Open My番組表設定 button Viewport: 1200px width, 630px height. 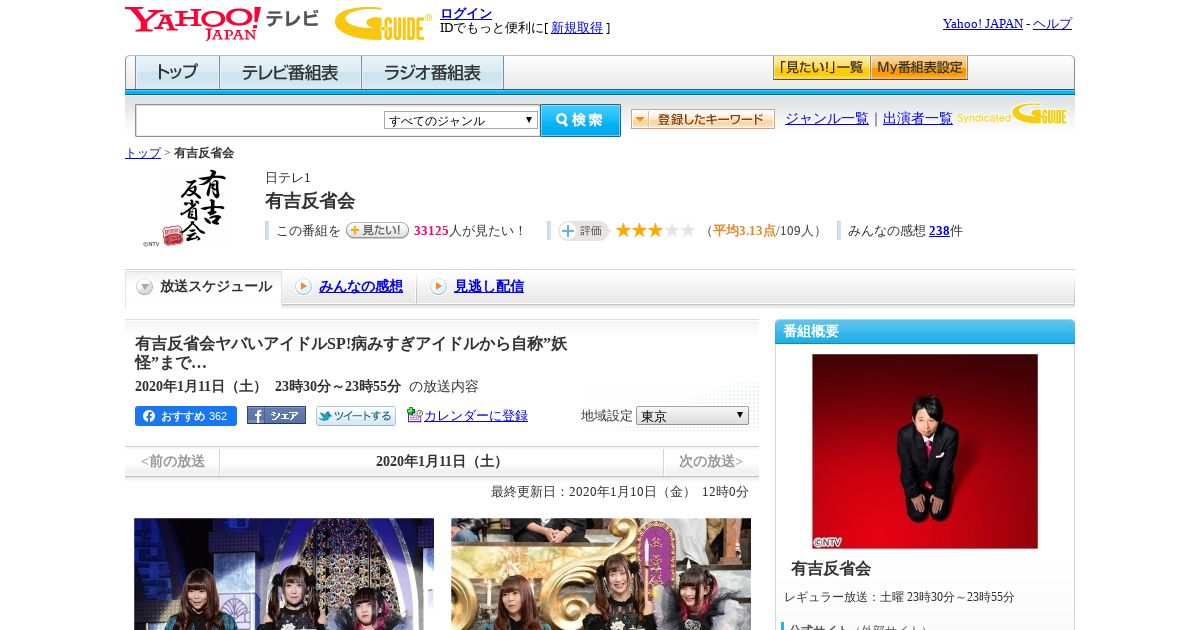click(x=919, y=68)
